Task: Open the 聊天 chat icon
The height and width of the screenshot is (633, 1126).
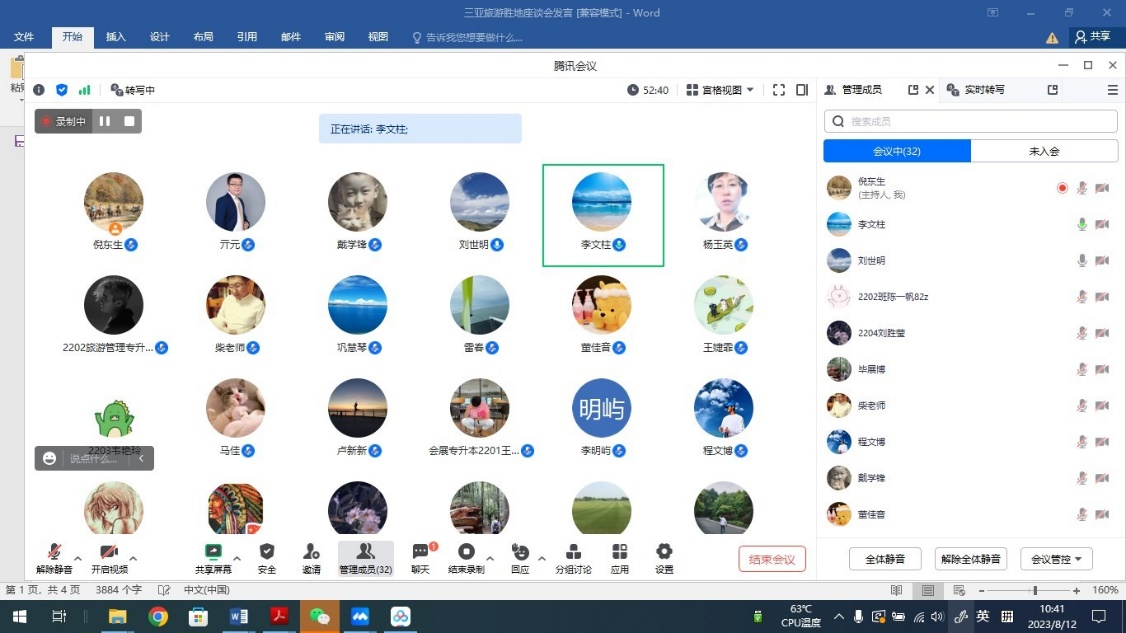Action: tap(420, 552)
